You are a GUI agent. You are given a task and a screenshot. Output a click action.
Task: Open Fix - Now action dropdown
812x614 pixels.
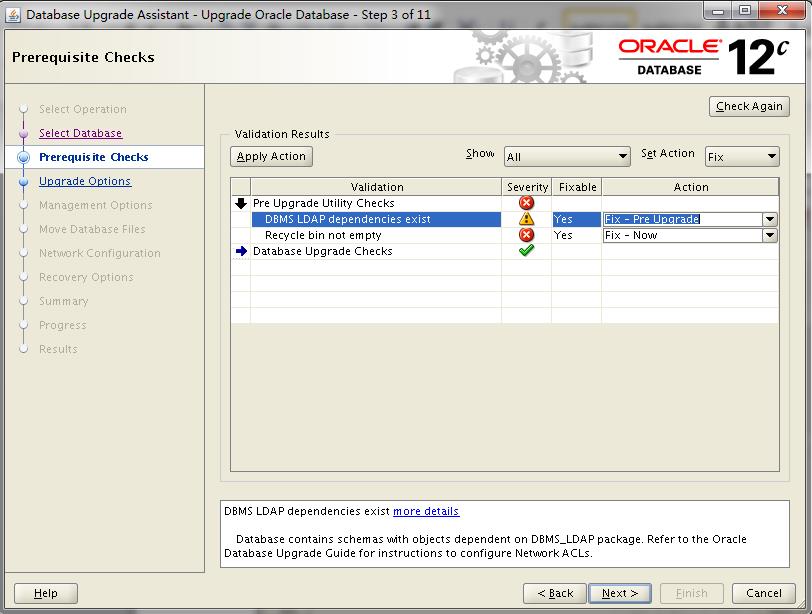pos(770,236)
